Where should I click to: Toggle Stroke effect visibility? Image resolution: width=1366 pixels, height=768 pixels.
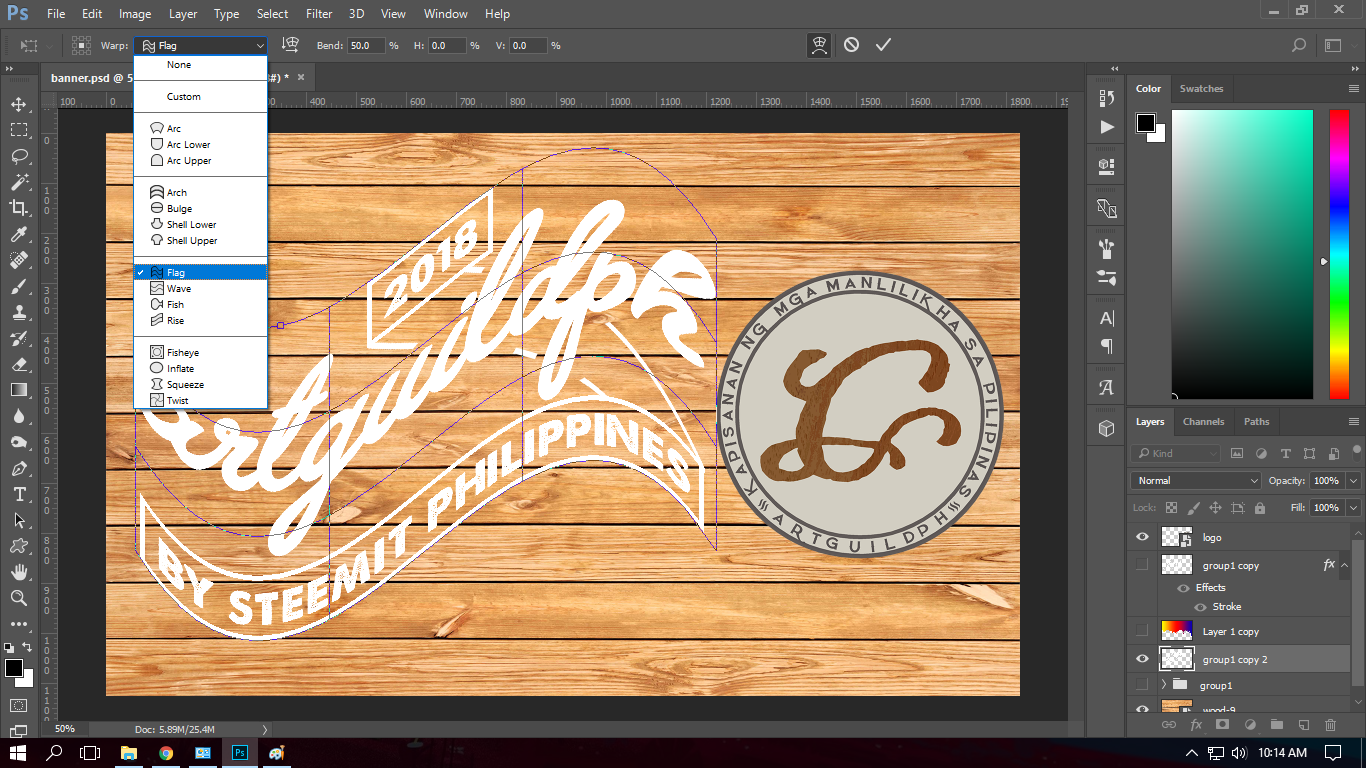click(x=1200, y=607)
